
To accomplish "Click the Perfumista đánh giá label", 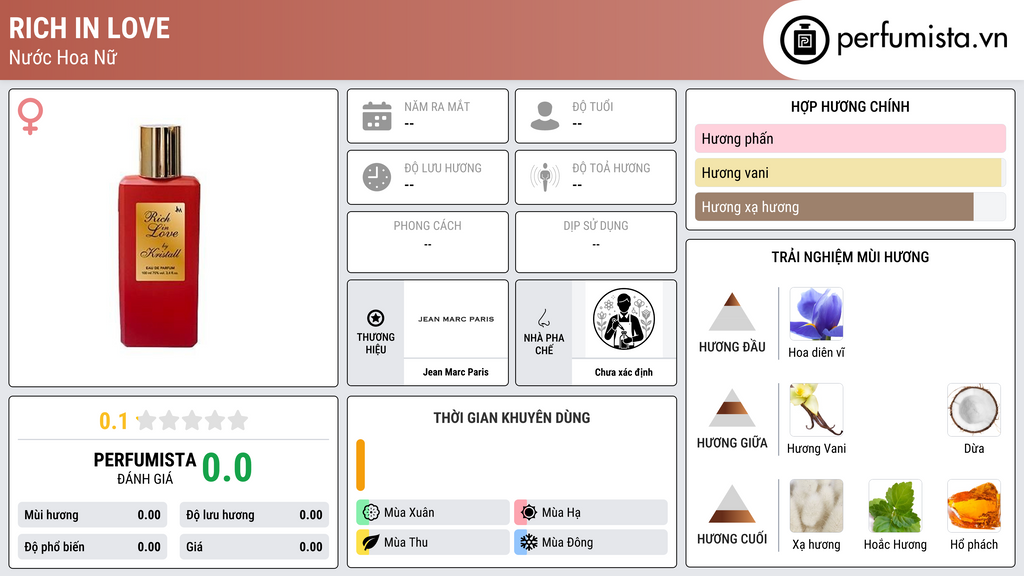I will (145, 468).
